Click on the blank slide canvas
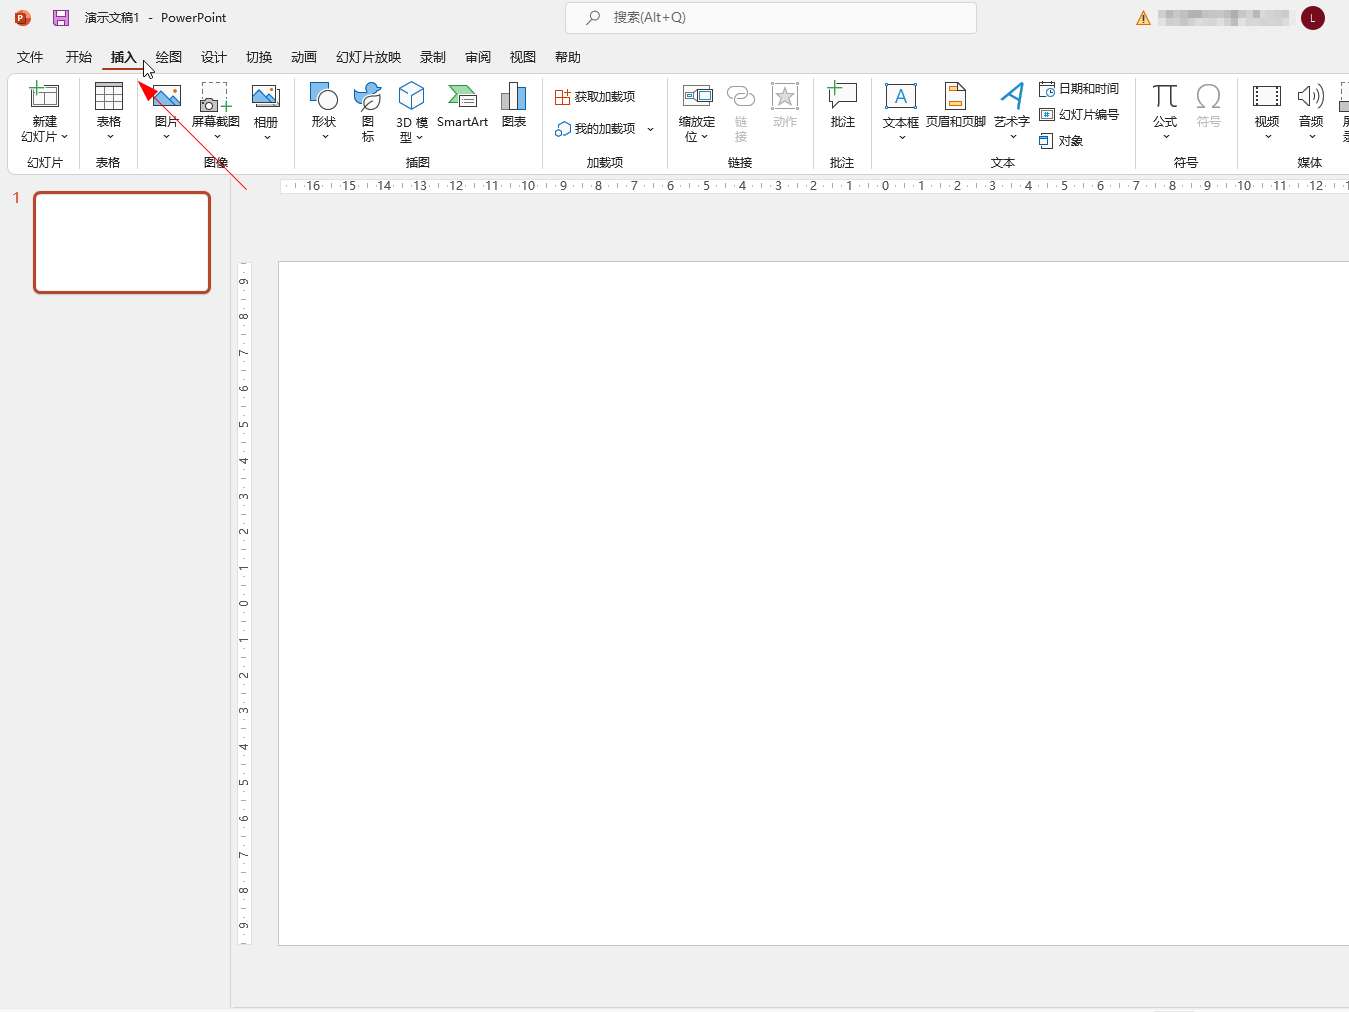This screenshot has height=1012, width=1349. [x=813, y=603]
